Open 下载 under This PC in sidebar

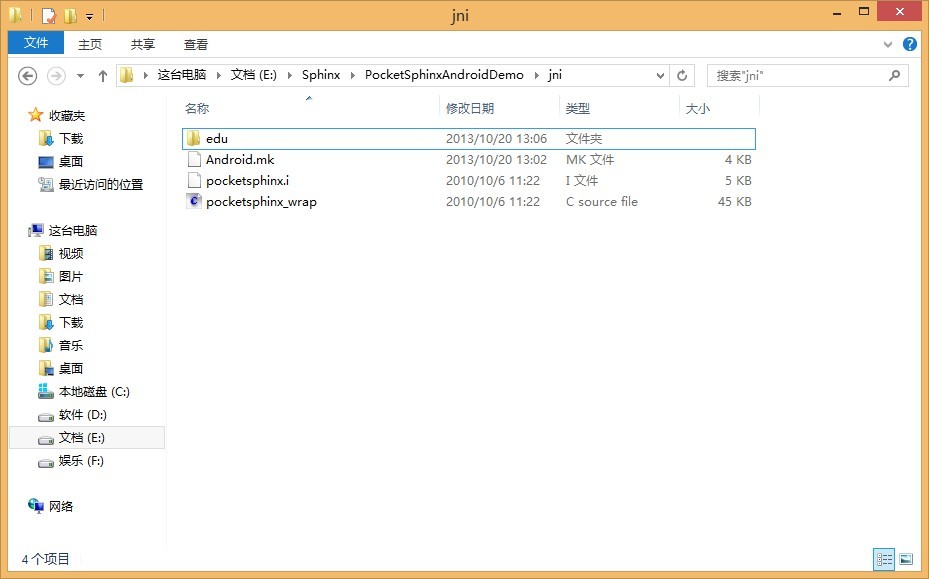(x=71, y=322)
